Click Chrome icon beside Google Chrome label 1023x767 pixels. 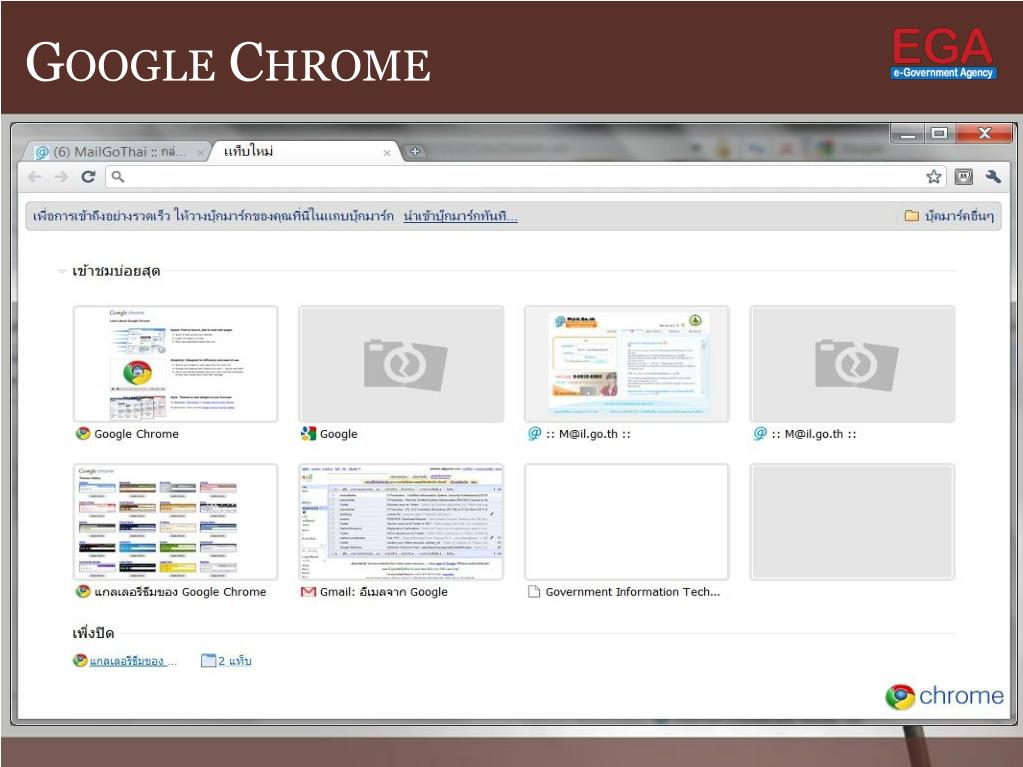83,433
